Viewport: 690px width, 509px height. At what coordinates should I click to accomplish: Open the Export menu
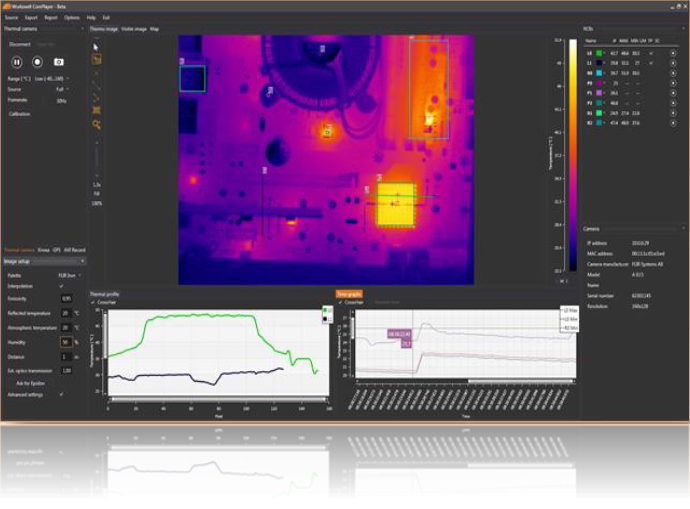pyautogui.click(x=31, y=18)
